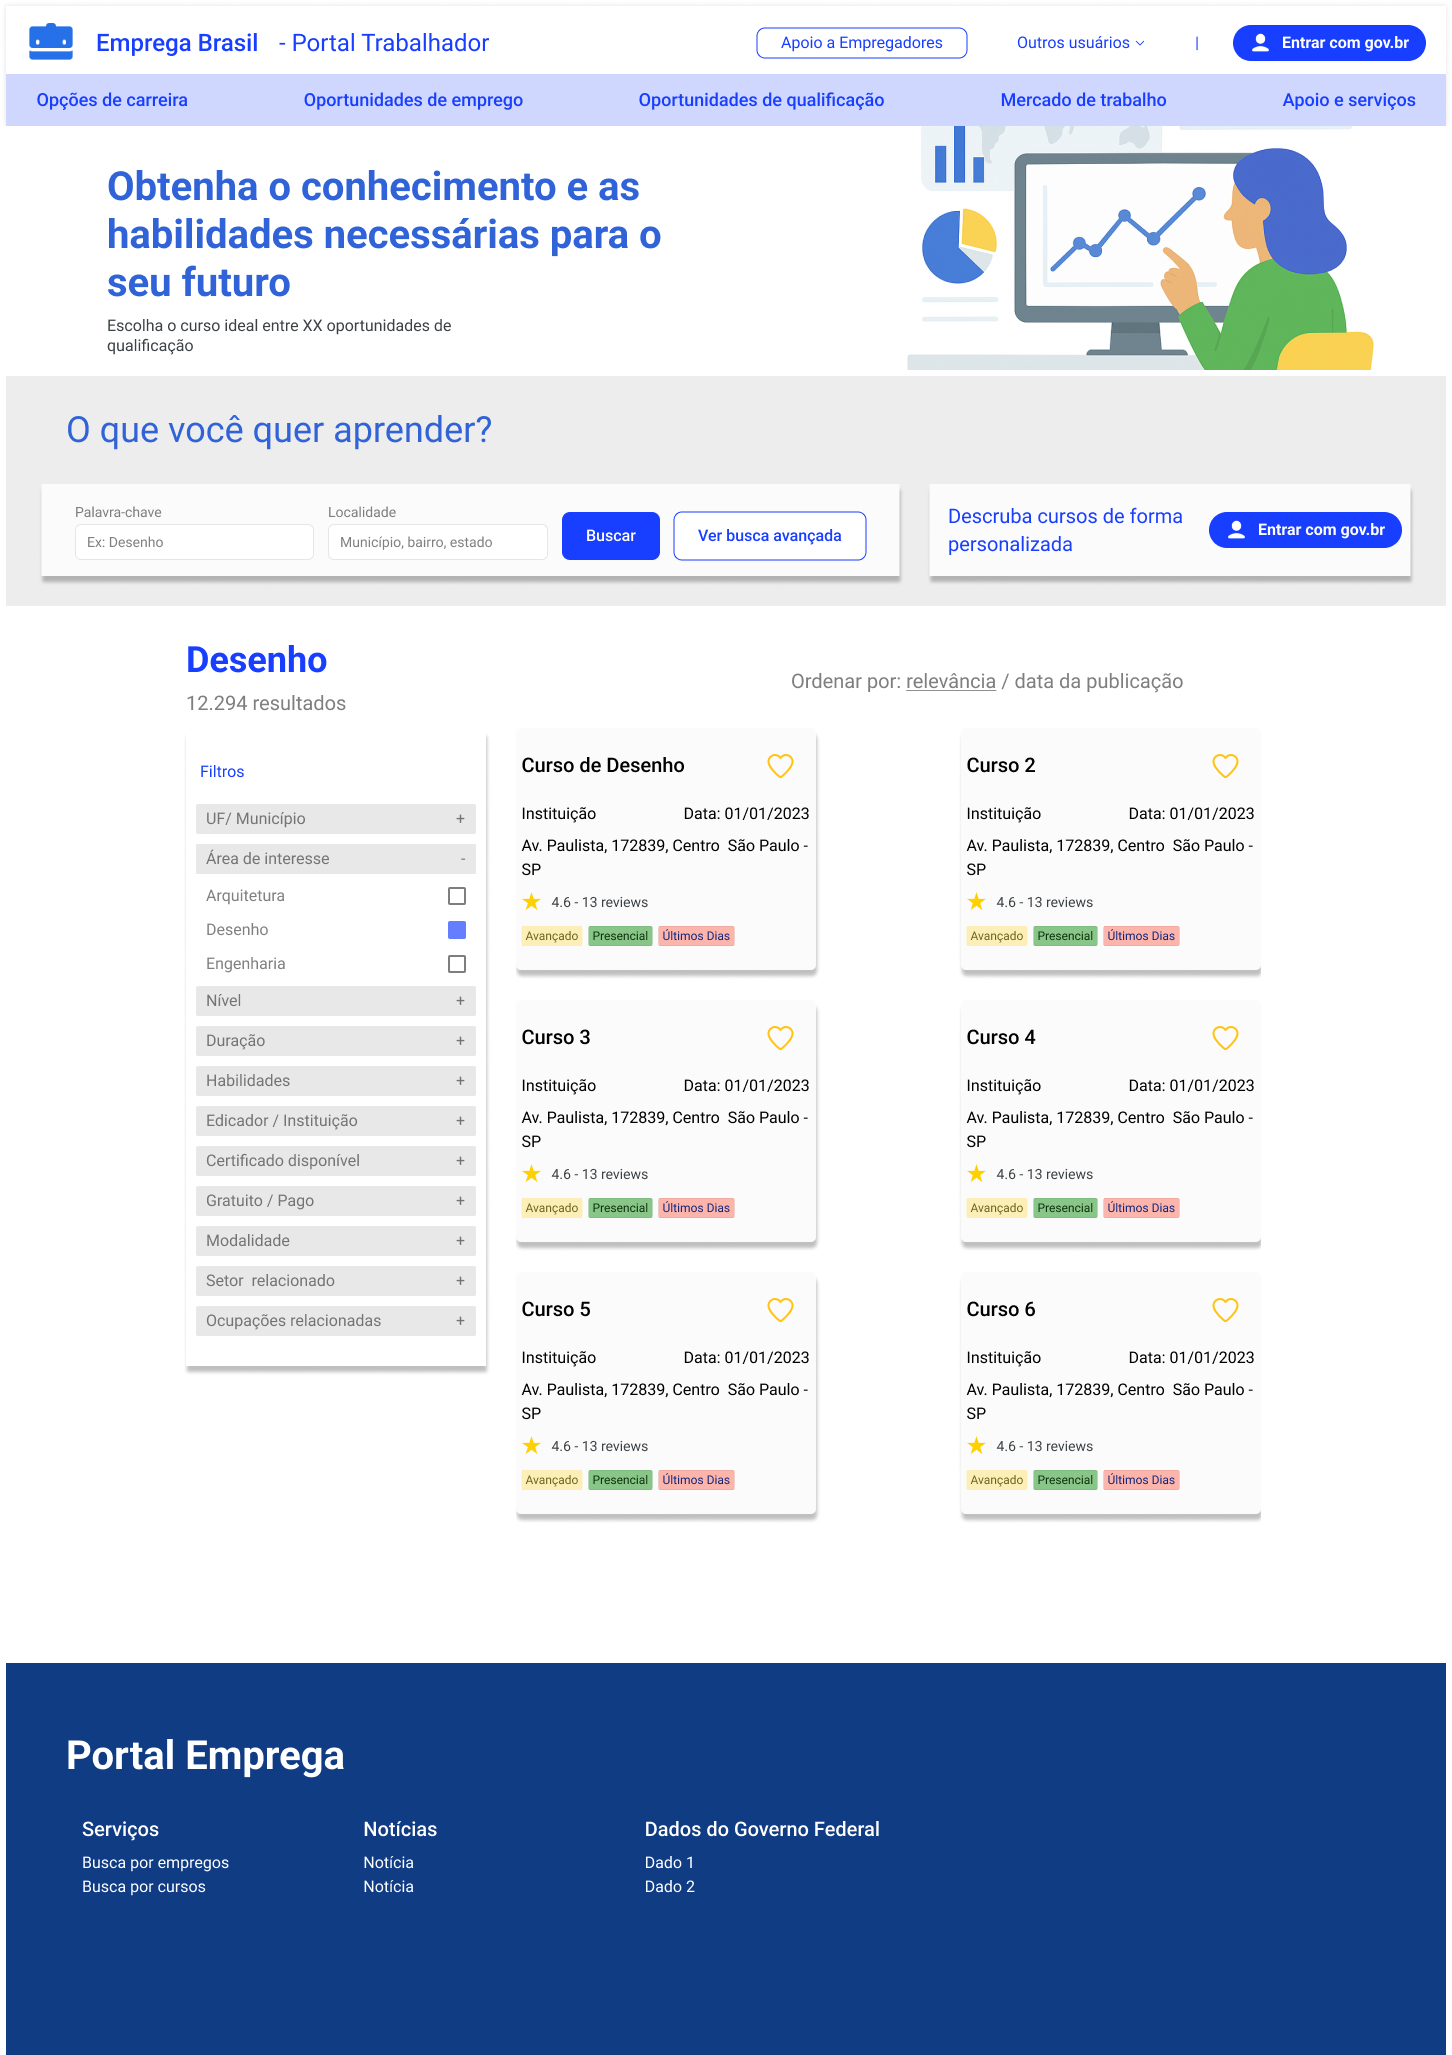Image resolution: width=1452 pixels, height=2055 pixels.
Task: Focus the Localidade input field
Action: coord(438,542)
